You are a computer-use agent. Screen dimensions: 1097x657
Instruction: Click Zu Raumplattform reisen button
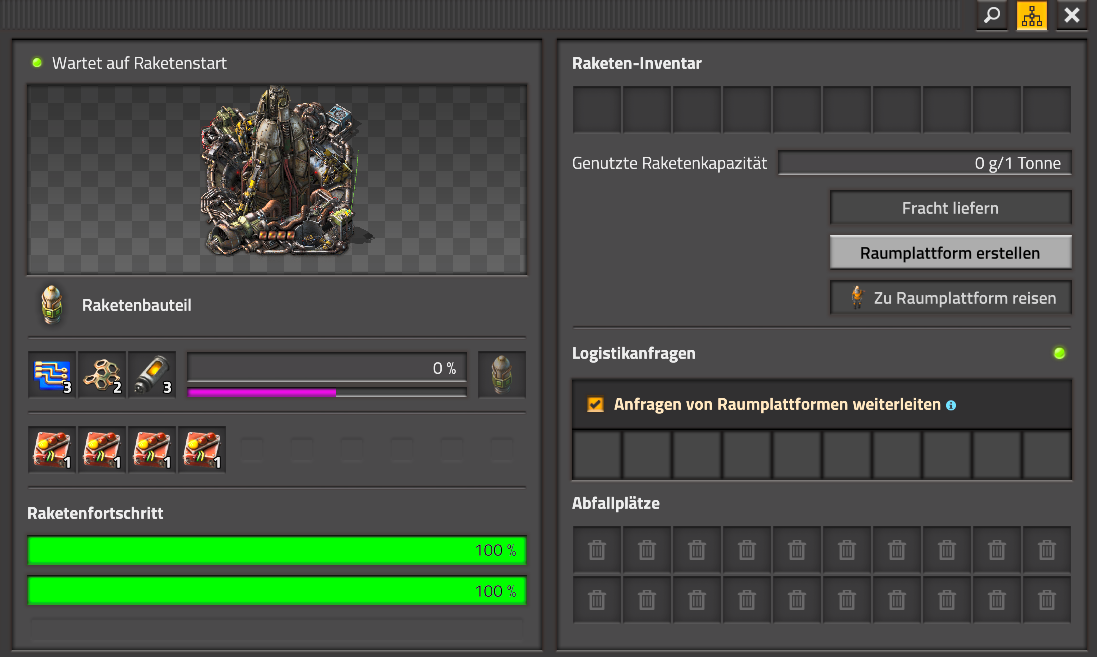click(950, 298)
